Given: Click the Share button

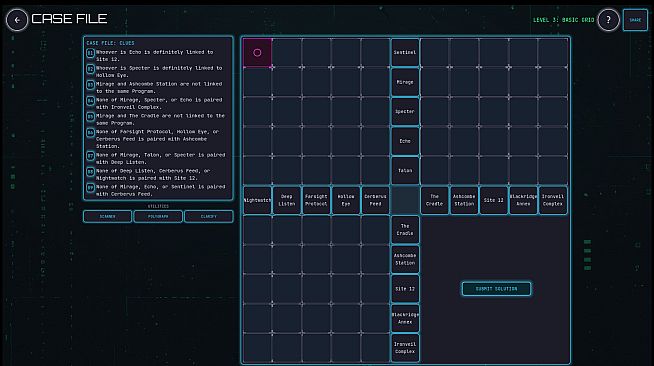Looking at the screenshot, I should pos(635,20).
